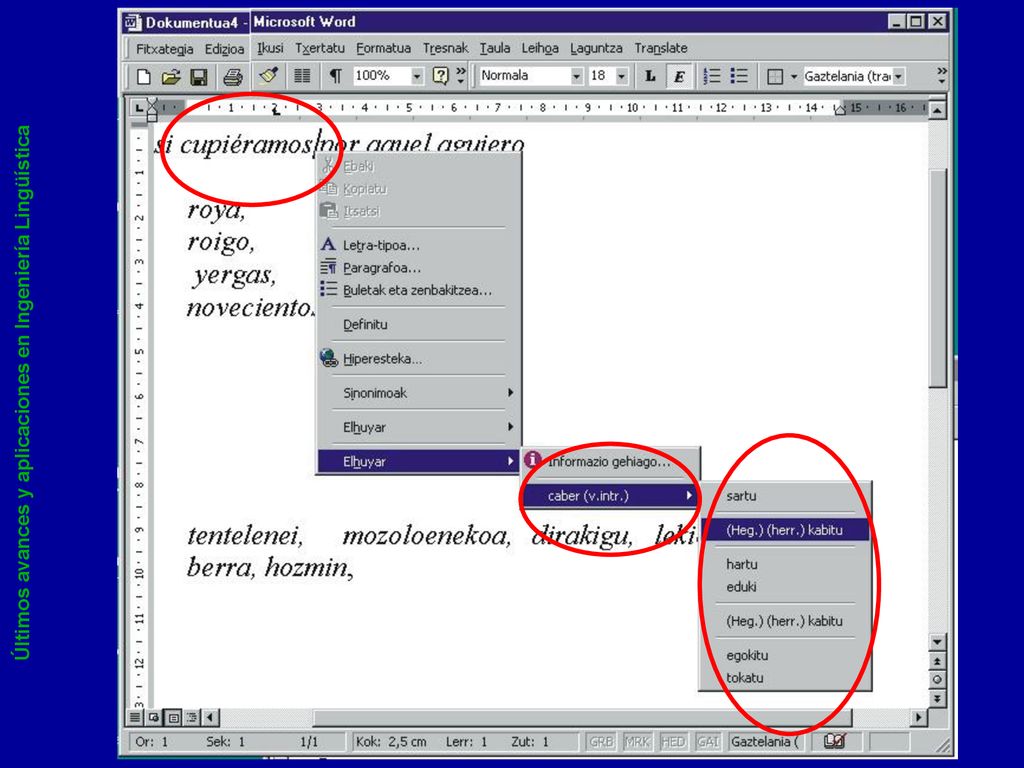
Task: Click the Hiperesteka globe icon
Action: [x=328, y=358]
